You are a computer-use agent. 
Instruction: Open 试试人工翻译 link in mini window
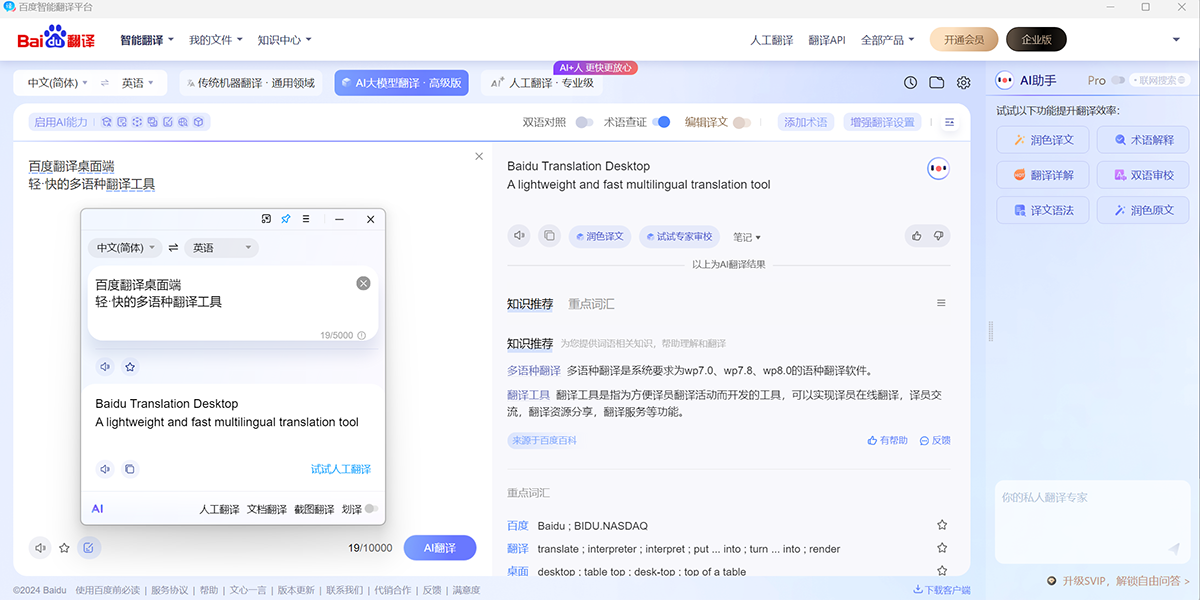(x=342, y=468)
